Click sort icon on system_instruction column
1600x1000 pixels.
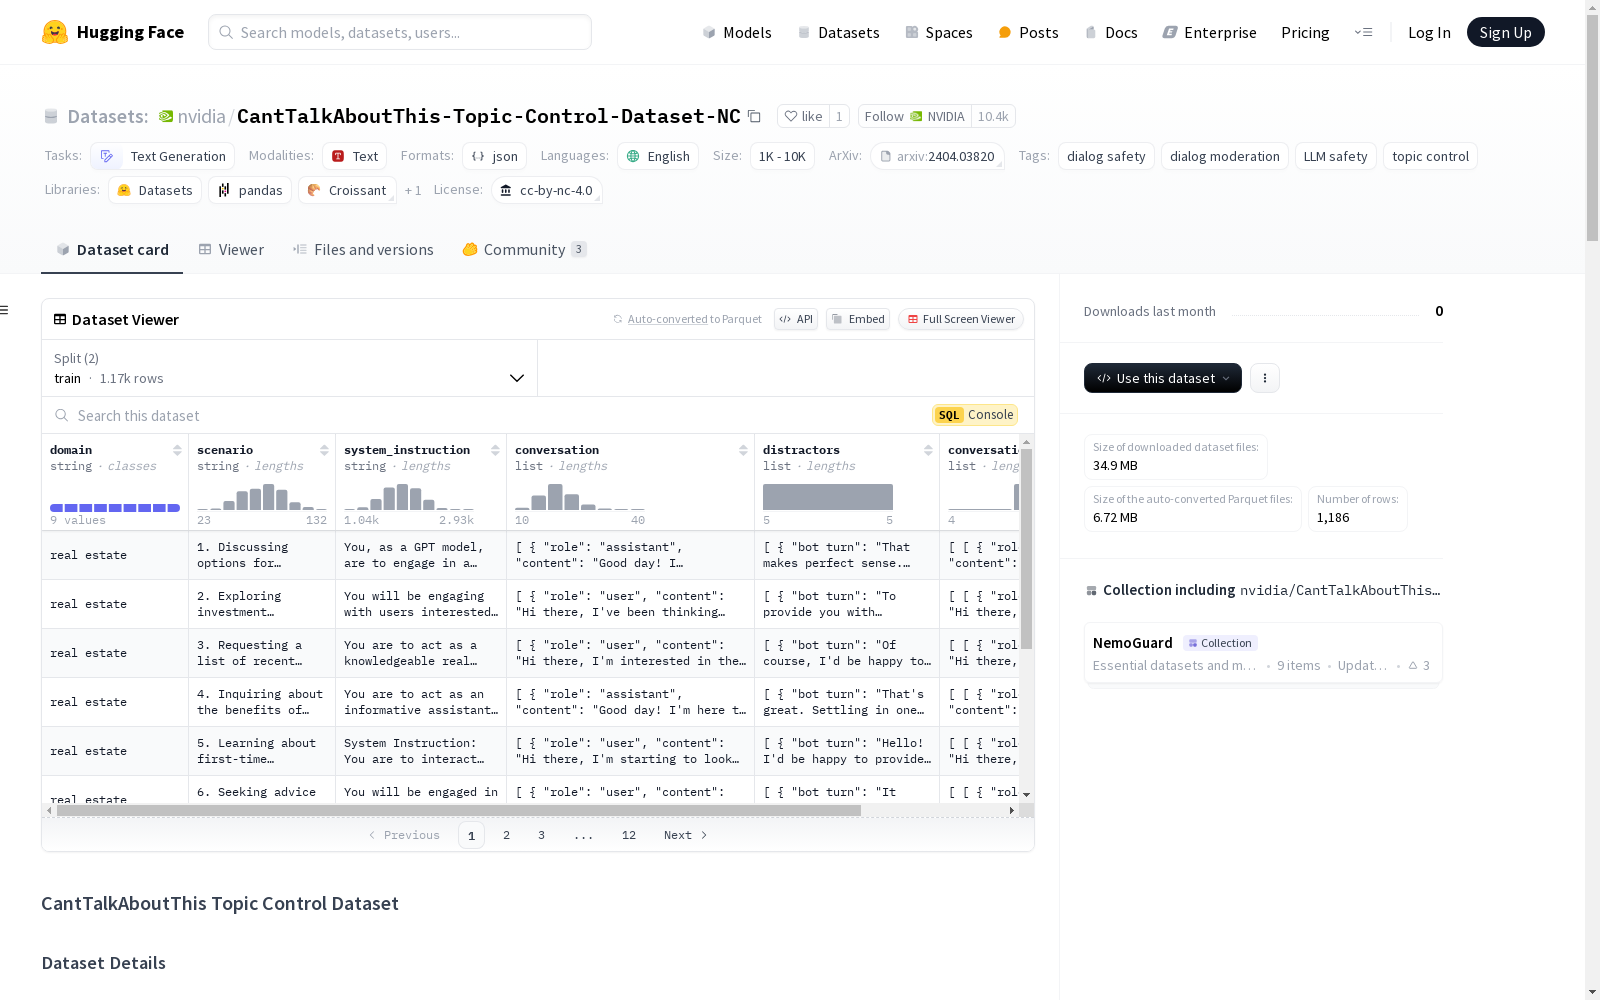coord(495,450)
